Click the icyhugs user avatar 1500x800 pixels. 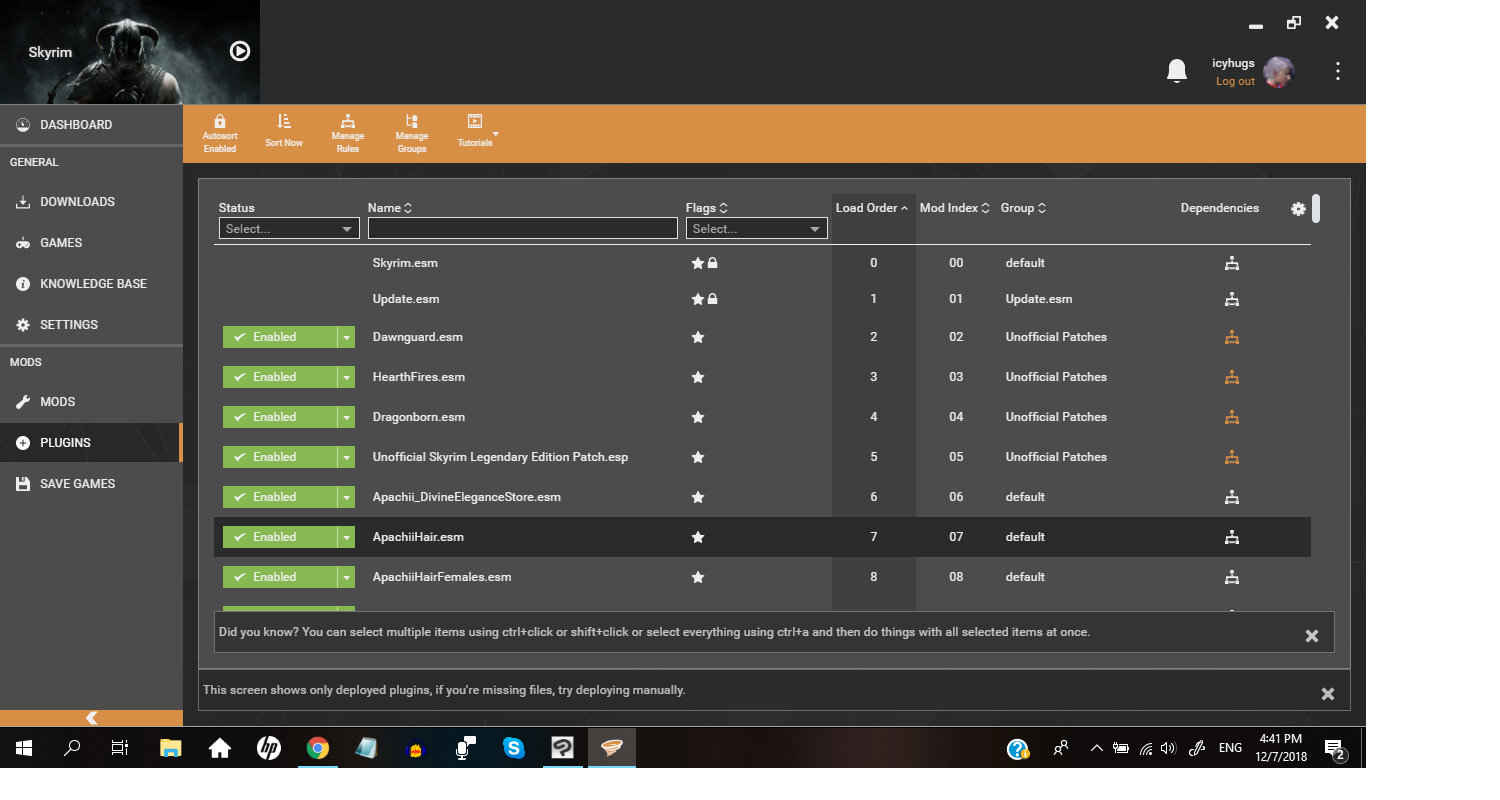click(1279, 72)
